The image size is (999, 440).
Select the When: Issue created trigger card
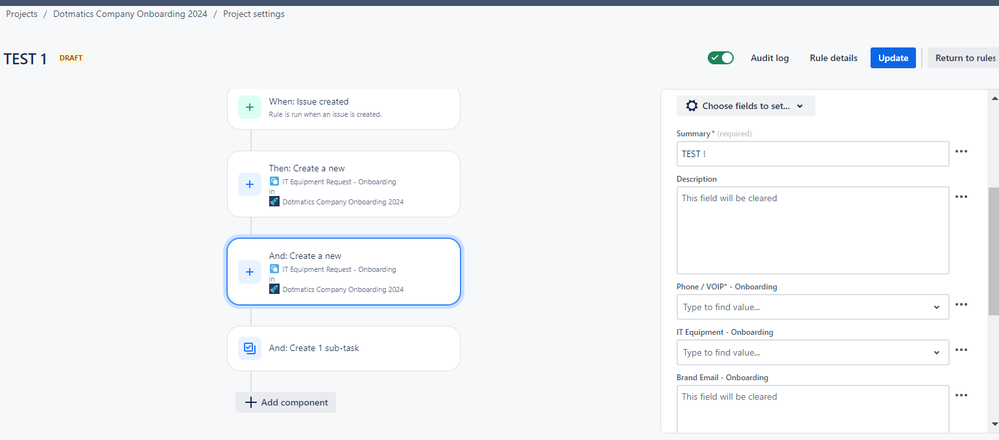point(343,108)
